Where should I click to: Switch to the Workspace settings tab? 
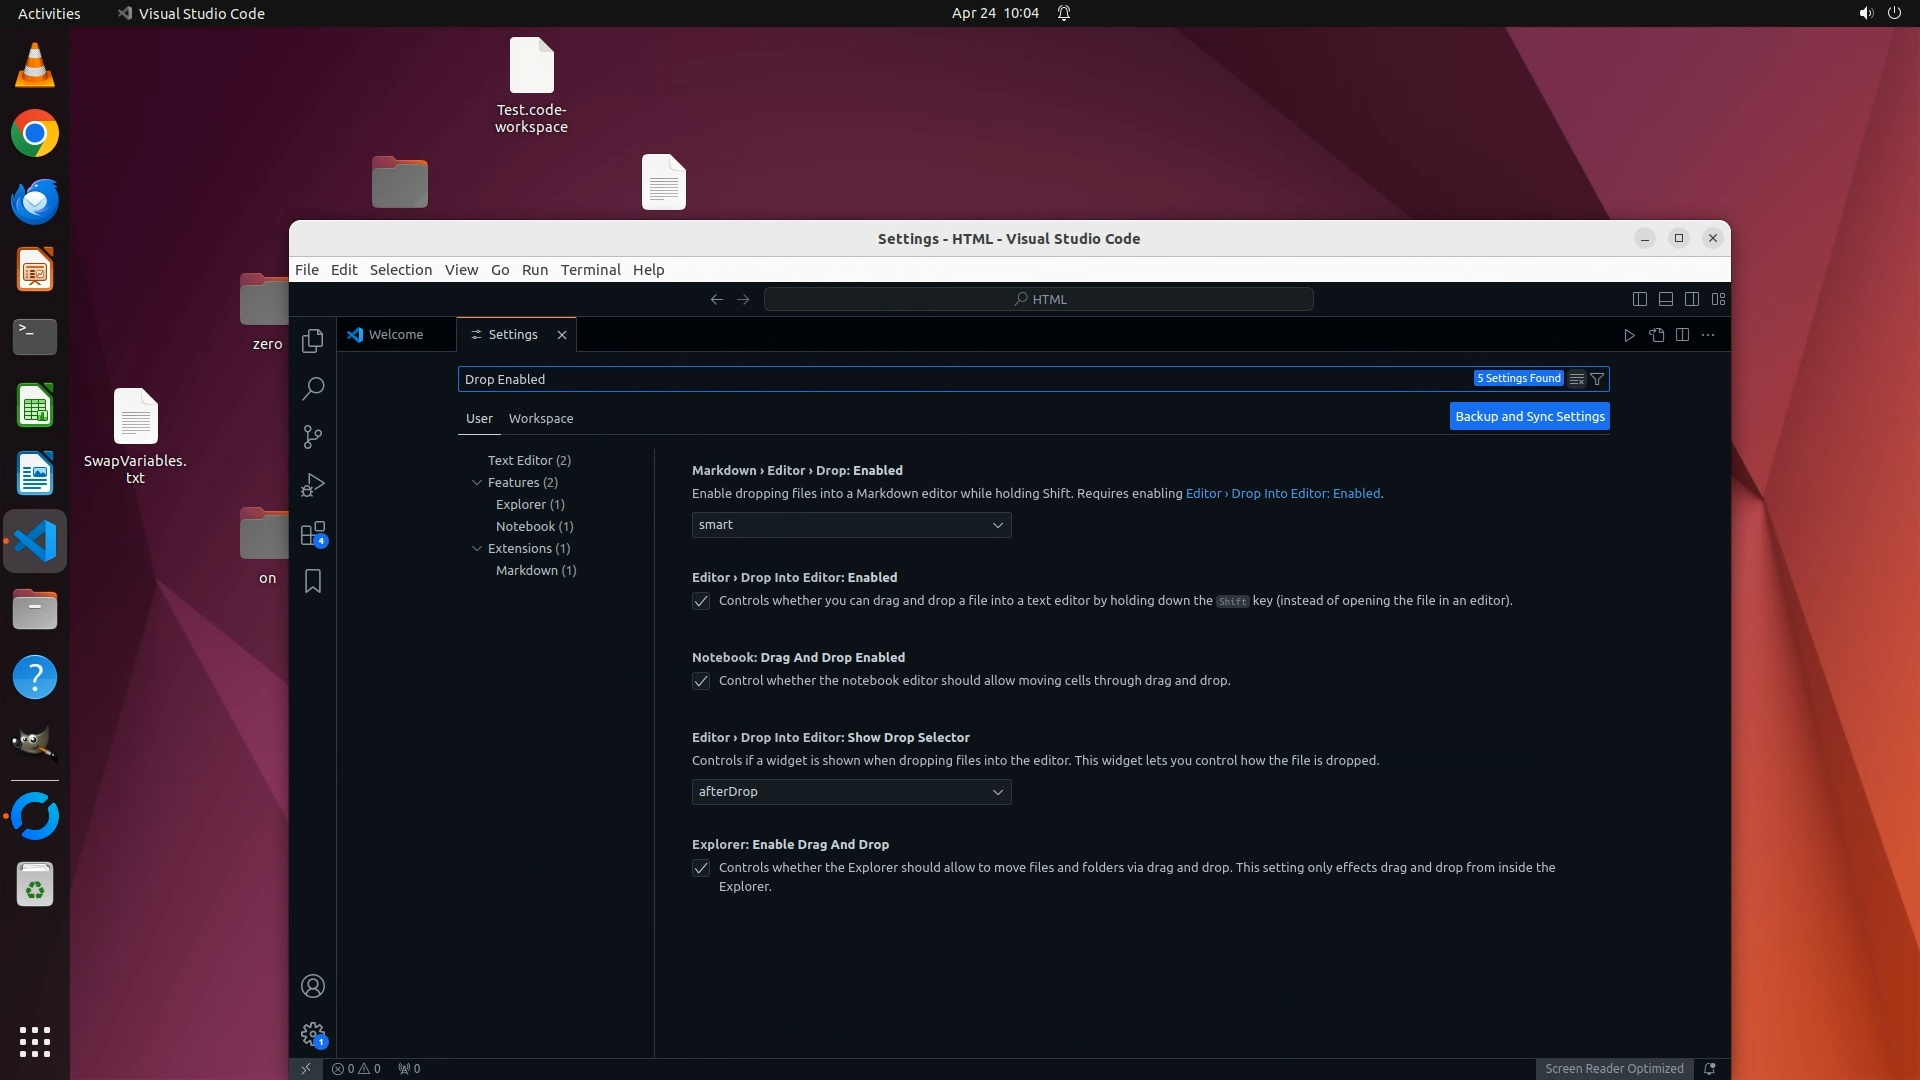point(540,418)
